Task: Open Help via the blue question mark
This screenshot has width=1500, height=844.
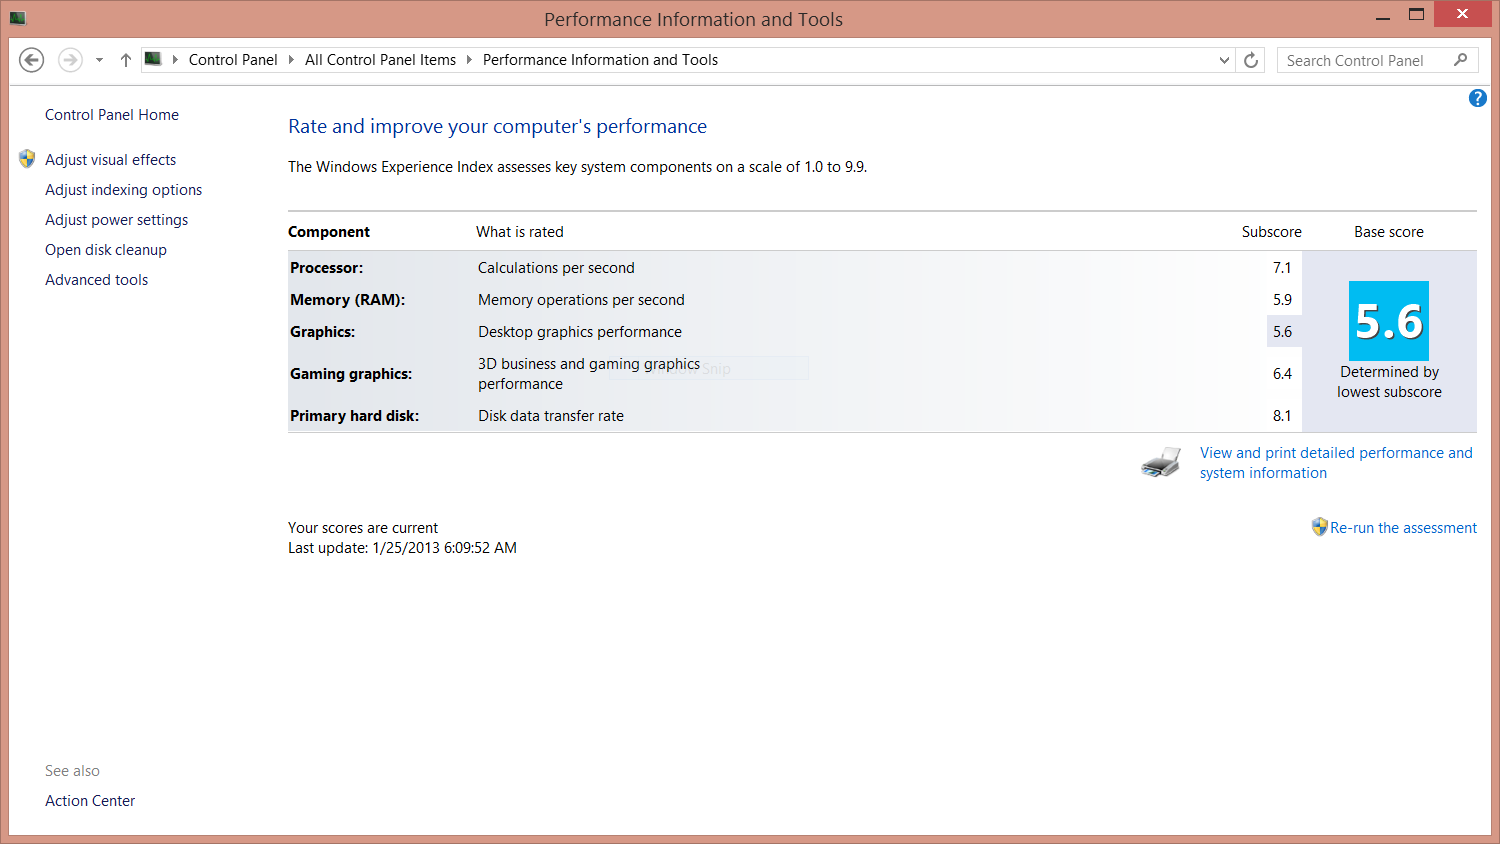Action: pyautogui.click(x=1477, y=98)
